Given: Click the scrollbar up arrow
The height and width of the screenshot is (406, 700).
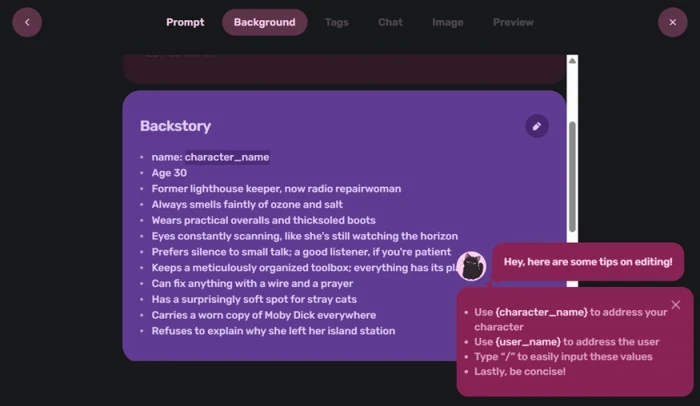Looking at the screenshot, I should 572,61.
